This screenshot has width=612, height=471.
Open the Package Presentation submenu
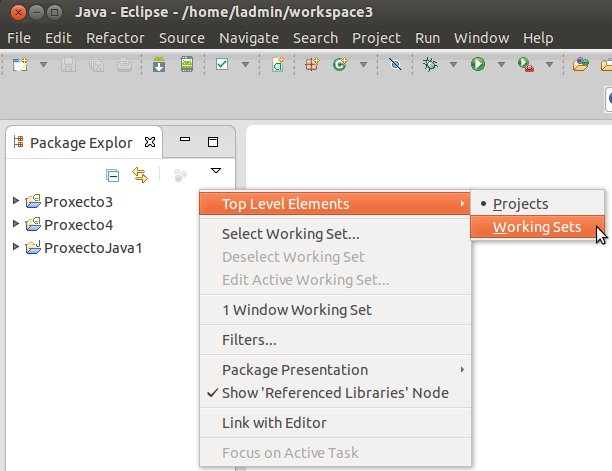[x=335, y=370]
